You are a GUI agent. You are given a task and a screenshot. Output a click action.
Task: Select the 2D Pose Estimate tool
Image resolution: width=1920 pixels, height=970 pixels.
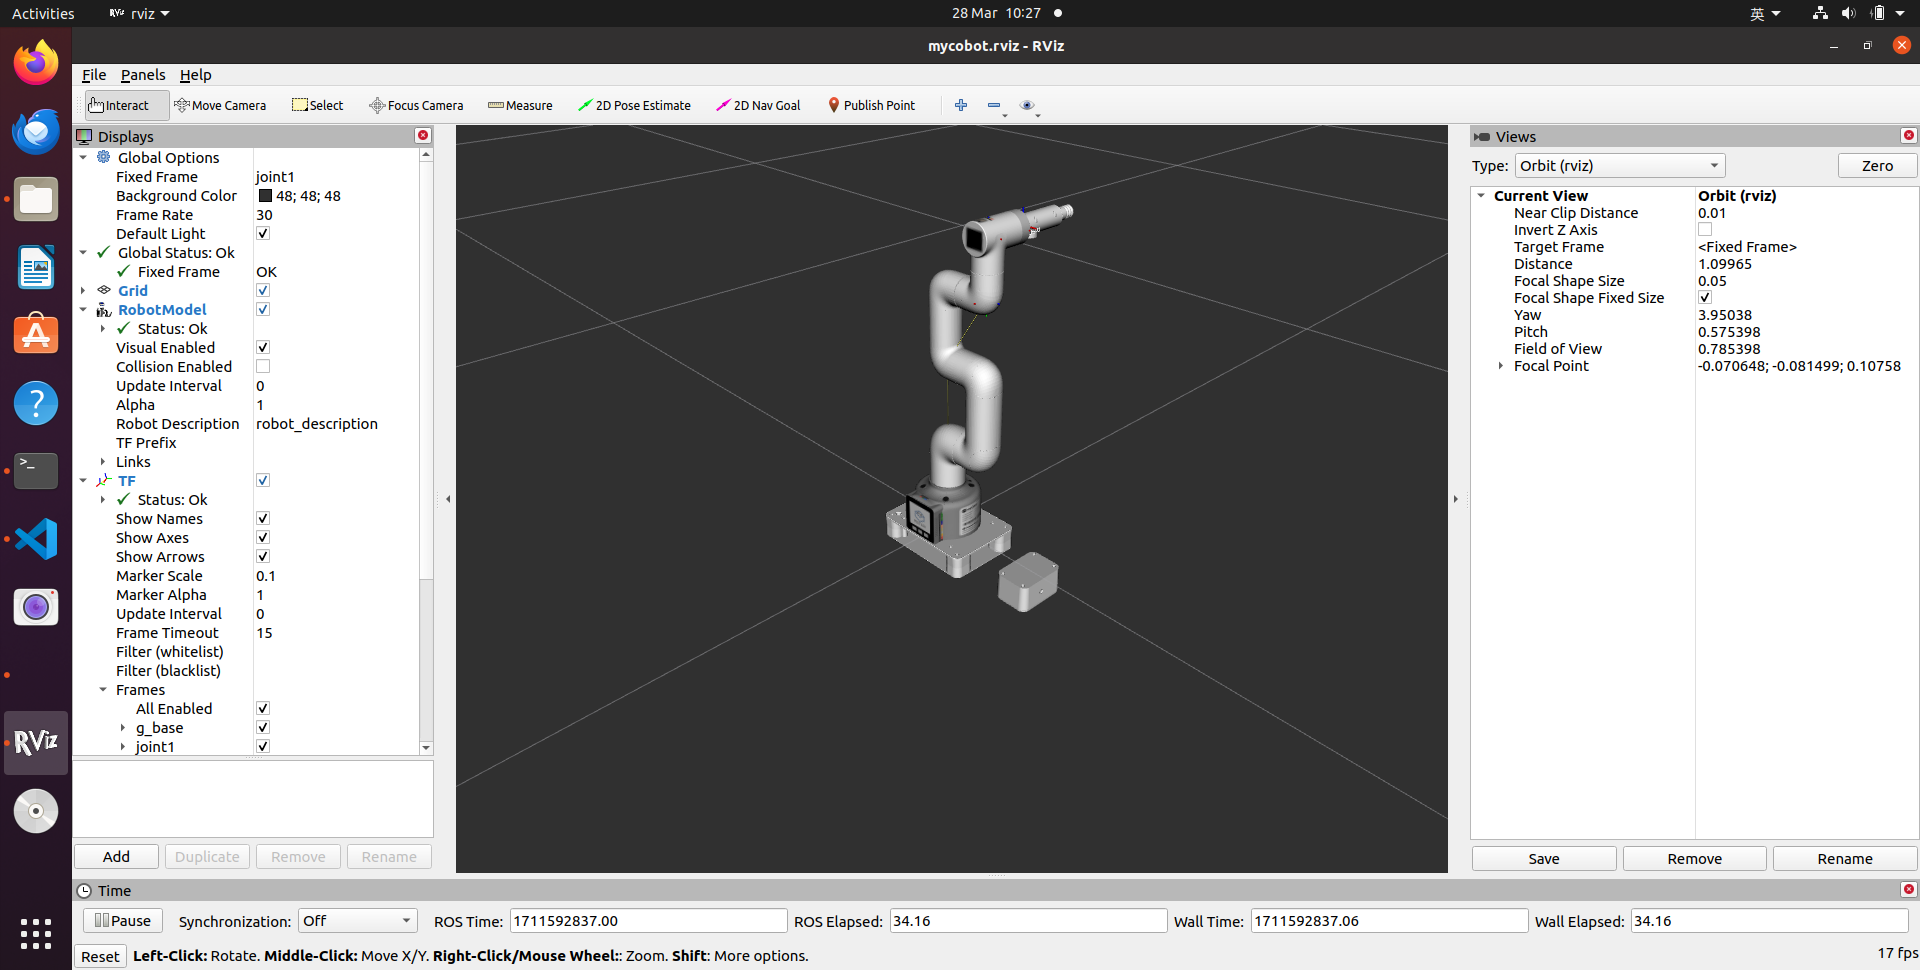(x=634, y=105)
